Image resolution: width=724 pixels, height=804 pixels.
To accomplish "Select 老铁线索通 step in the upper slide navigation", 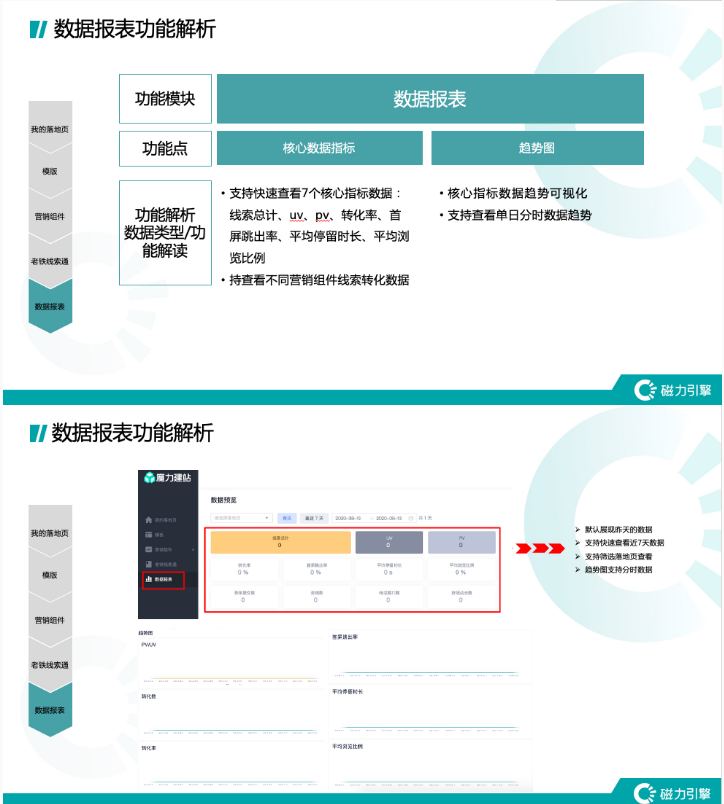I will pos(50,261).
